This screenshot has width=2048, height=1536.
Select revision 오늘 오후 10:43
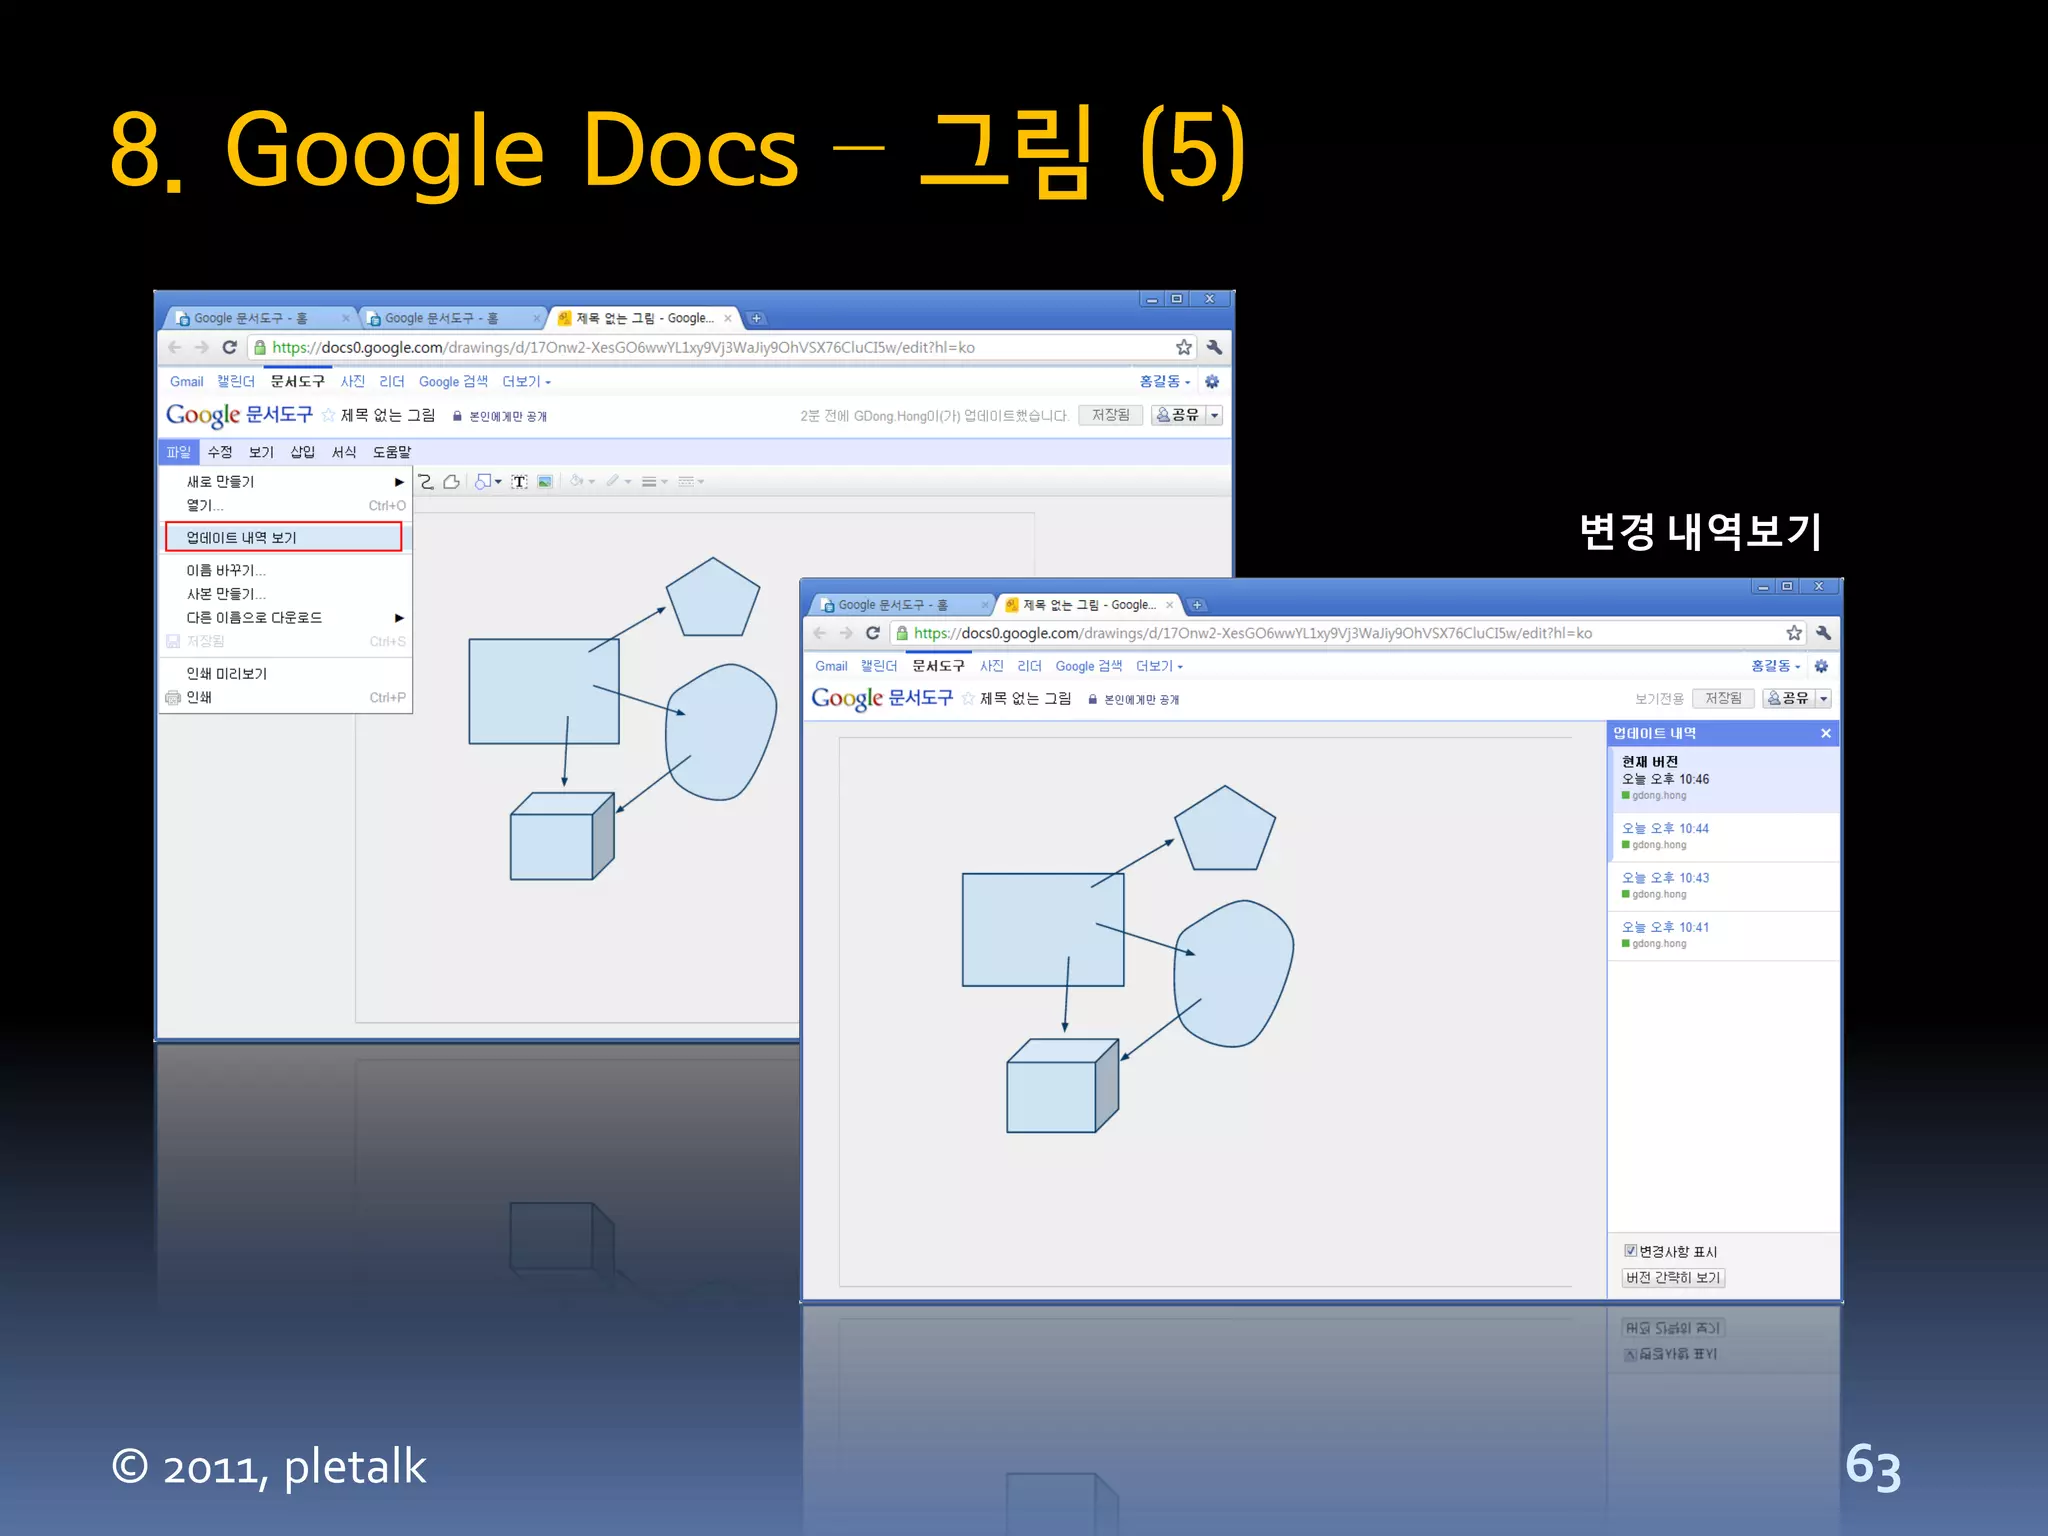click(x=1723, y=886)
